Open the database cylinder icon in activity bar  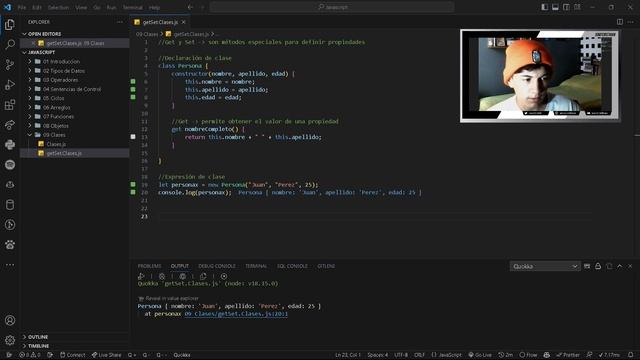click(x=10, y=204)
